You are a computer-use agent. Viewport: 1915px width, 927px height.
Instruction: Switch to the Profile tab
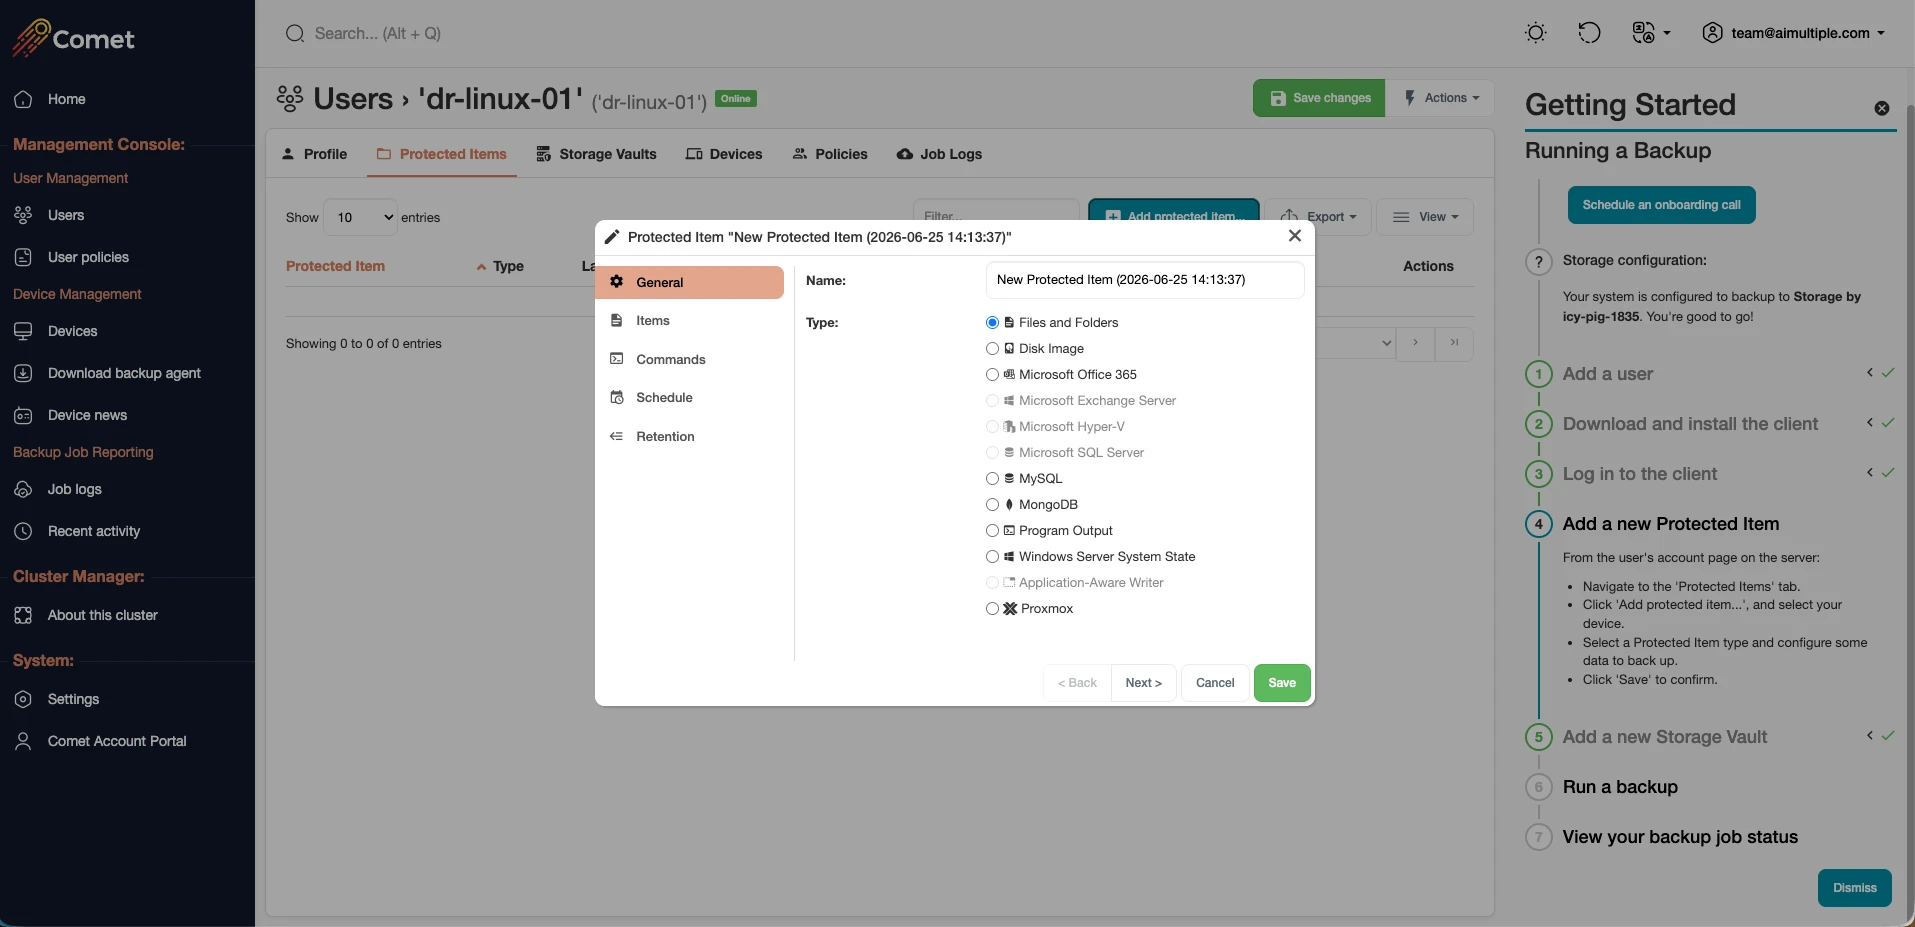click(314, 154)
